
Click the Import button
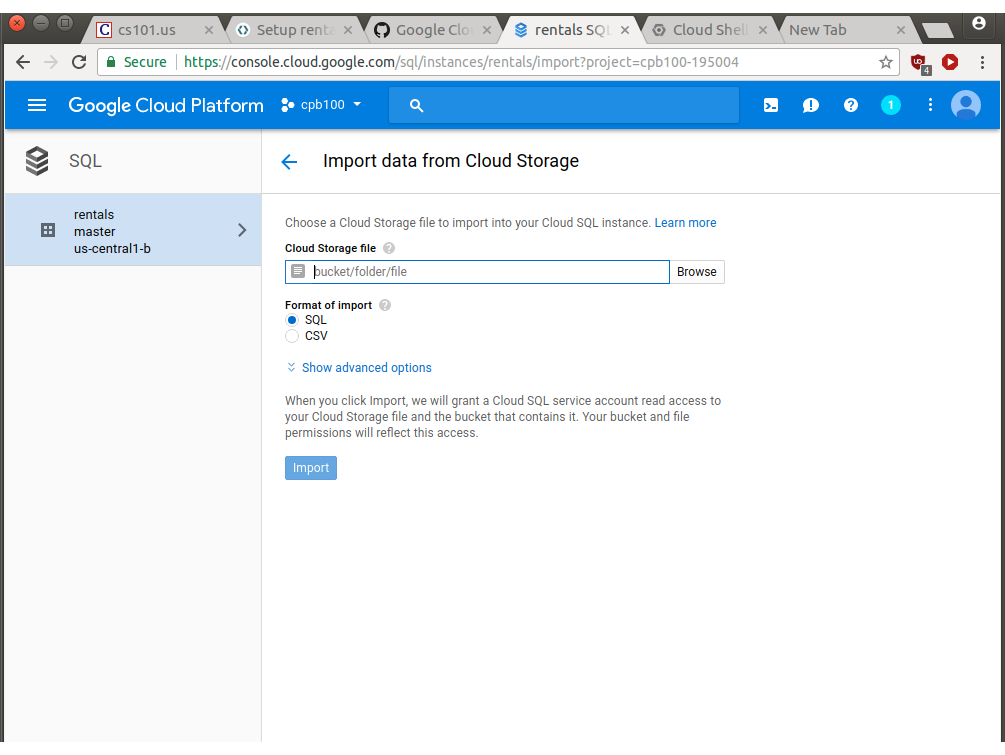[311, 468]
